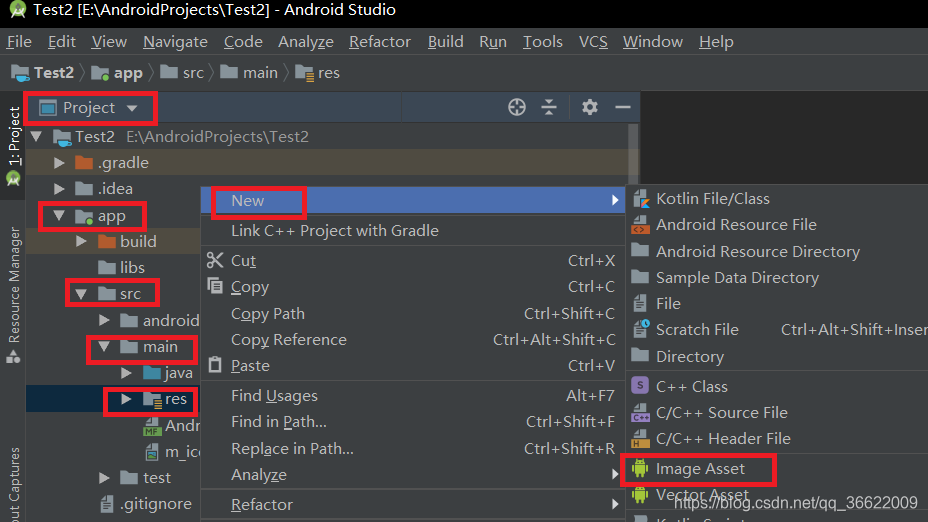
Task: Expand the res folder arrow
Action: (127, 399)
